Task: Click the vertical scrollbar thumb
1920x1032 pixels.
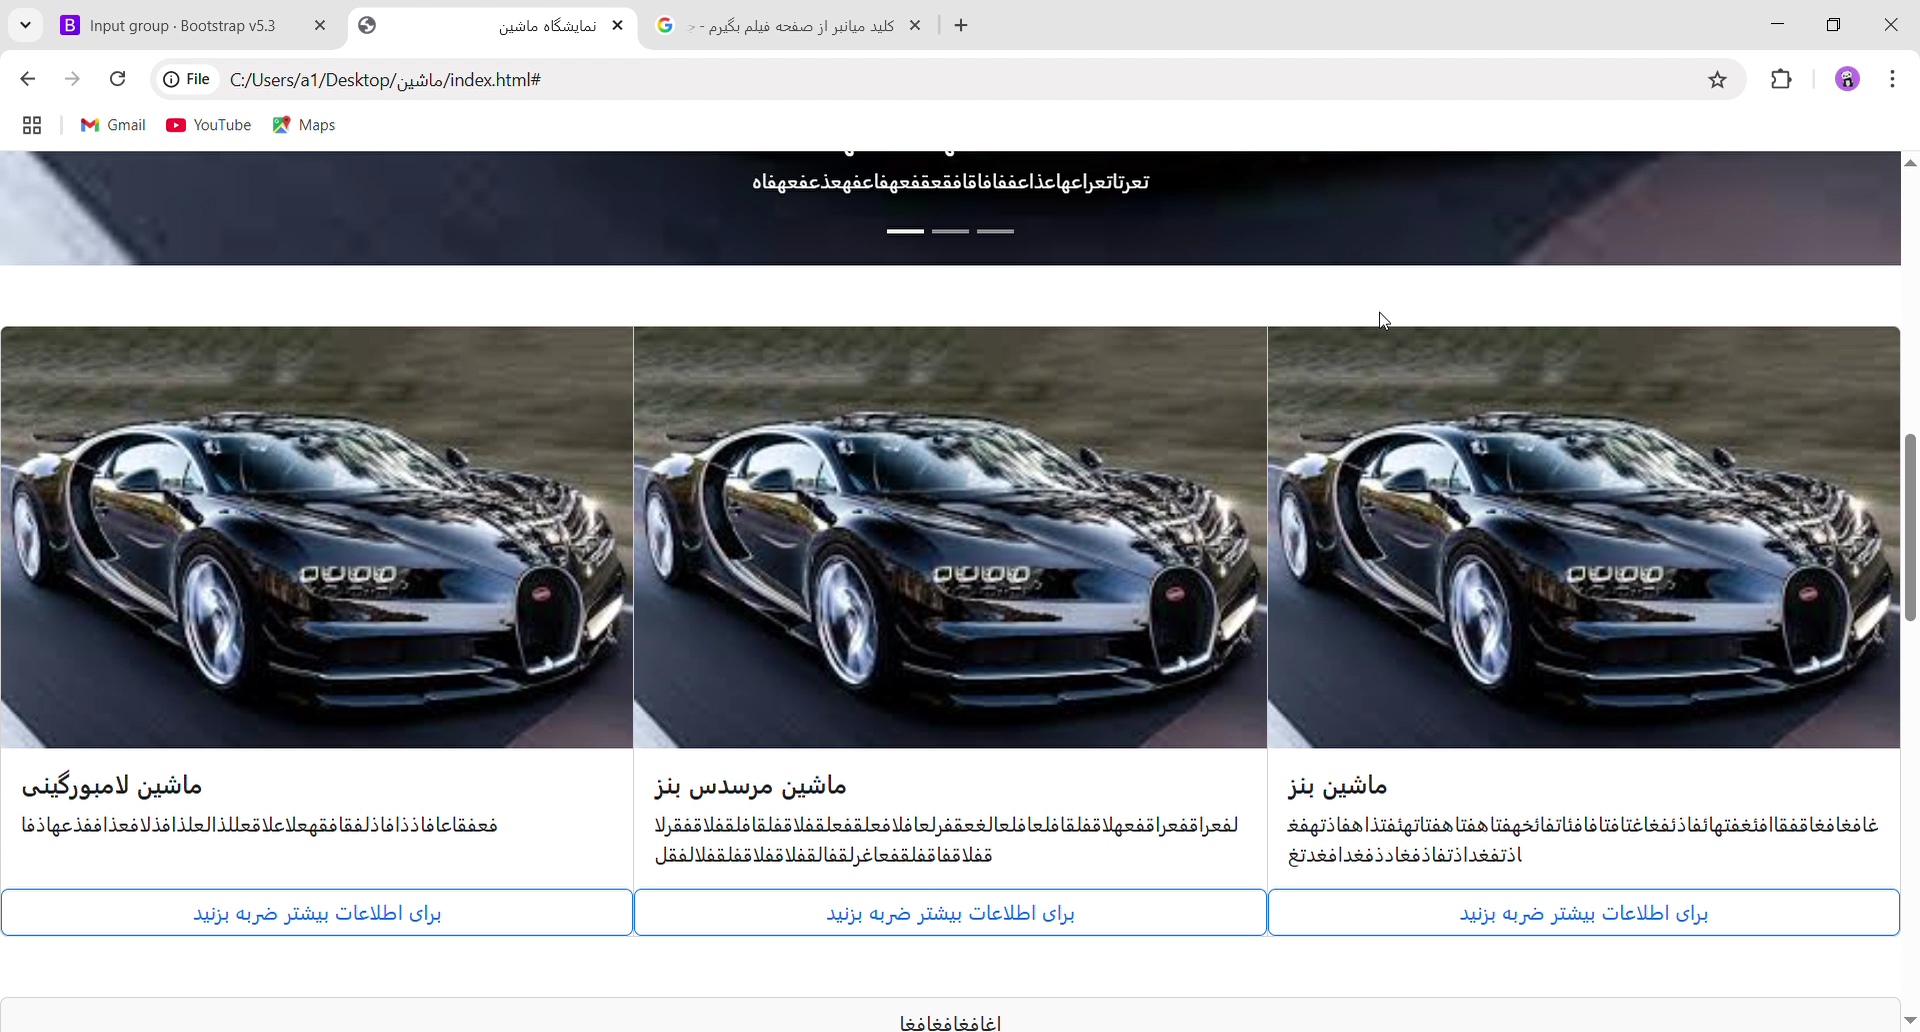Action: click(x=1910, y=527)
